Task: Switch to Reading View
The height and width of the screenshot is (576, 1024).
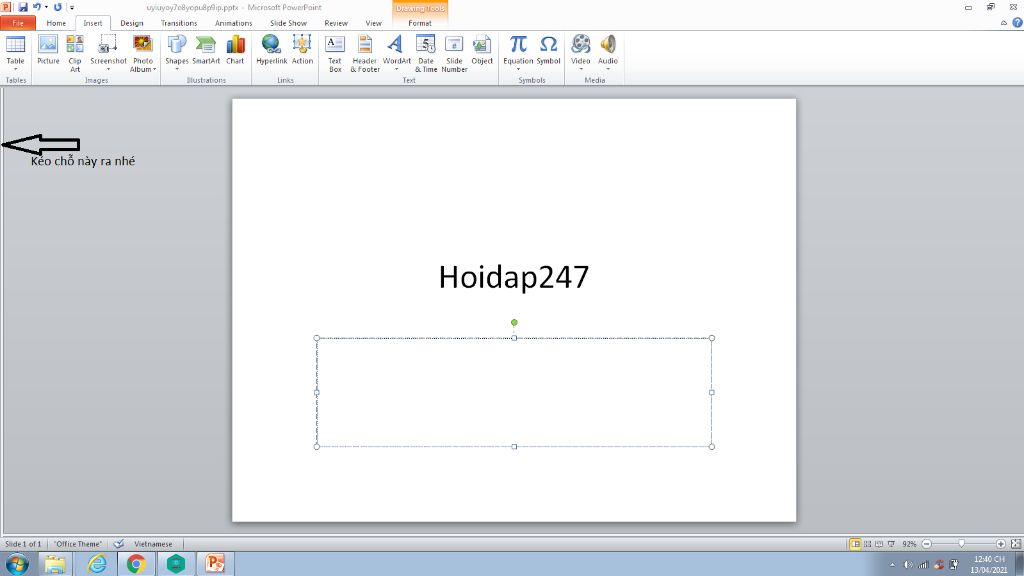Action: tap(879, 543)
